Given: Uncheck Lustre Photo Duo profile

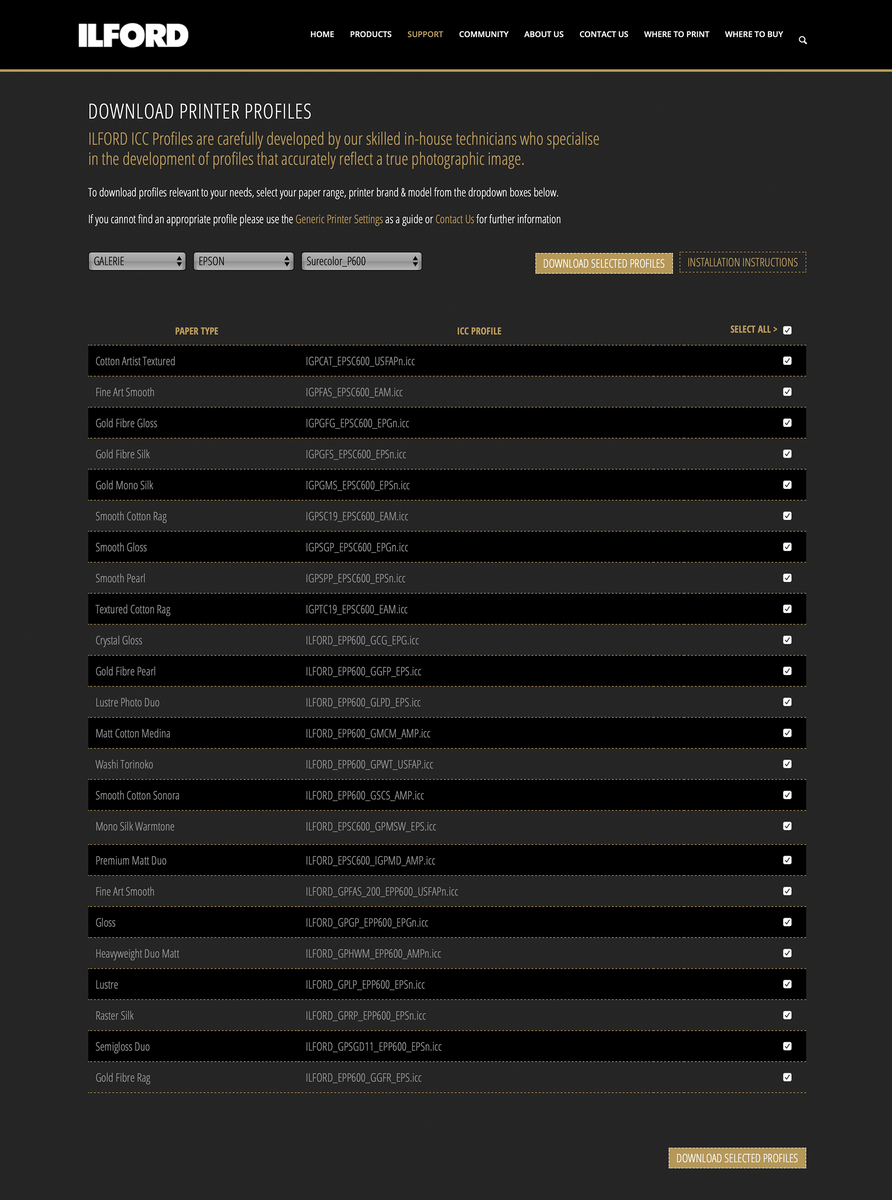Looking at the screenshot, I should click(x=787, y=702).
